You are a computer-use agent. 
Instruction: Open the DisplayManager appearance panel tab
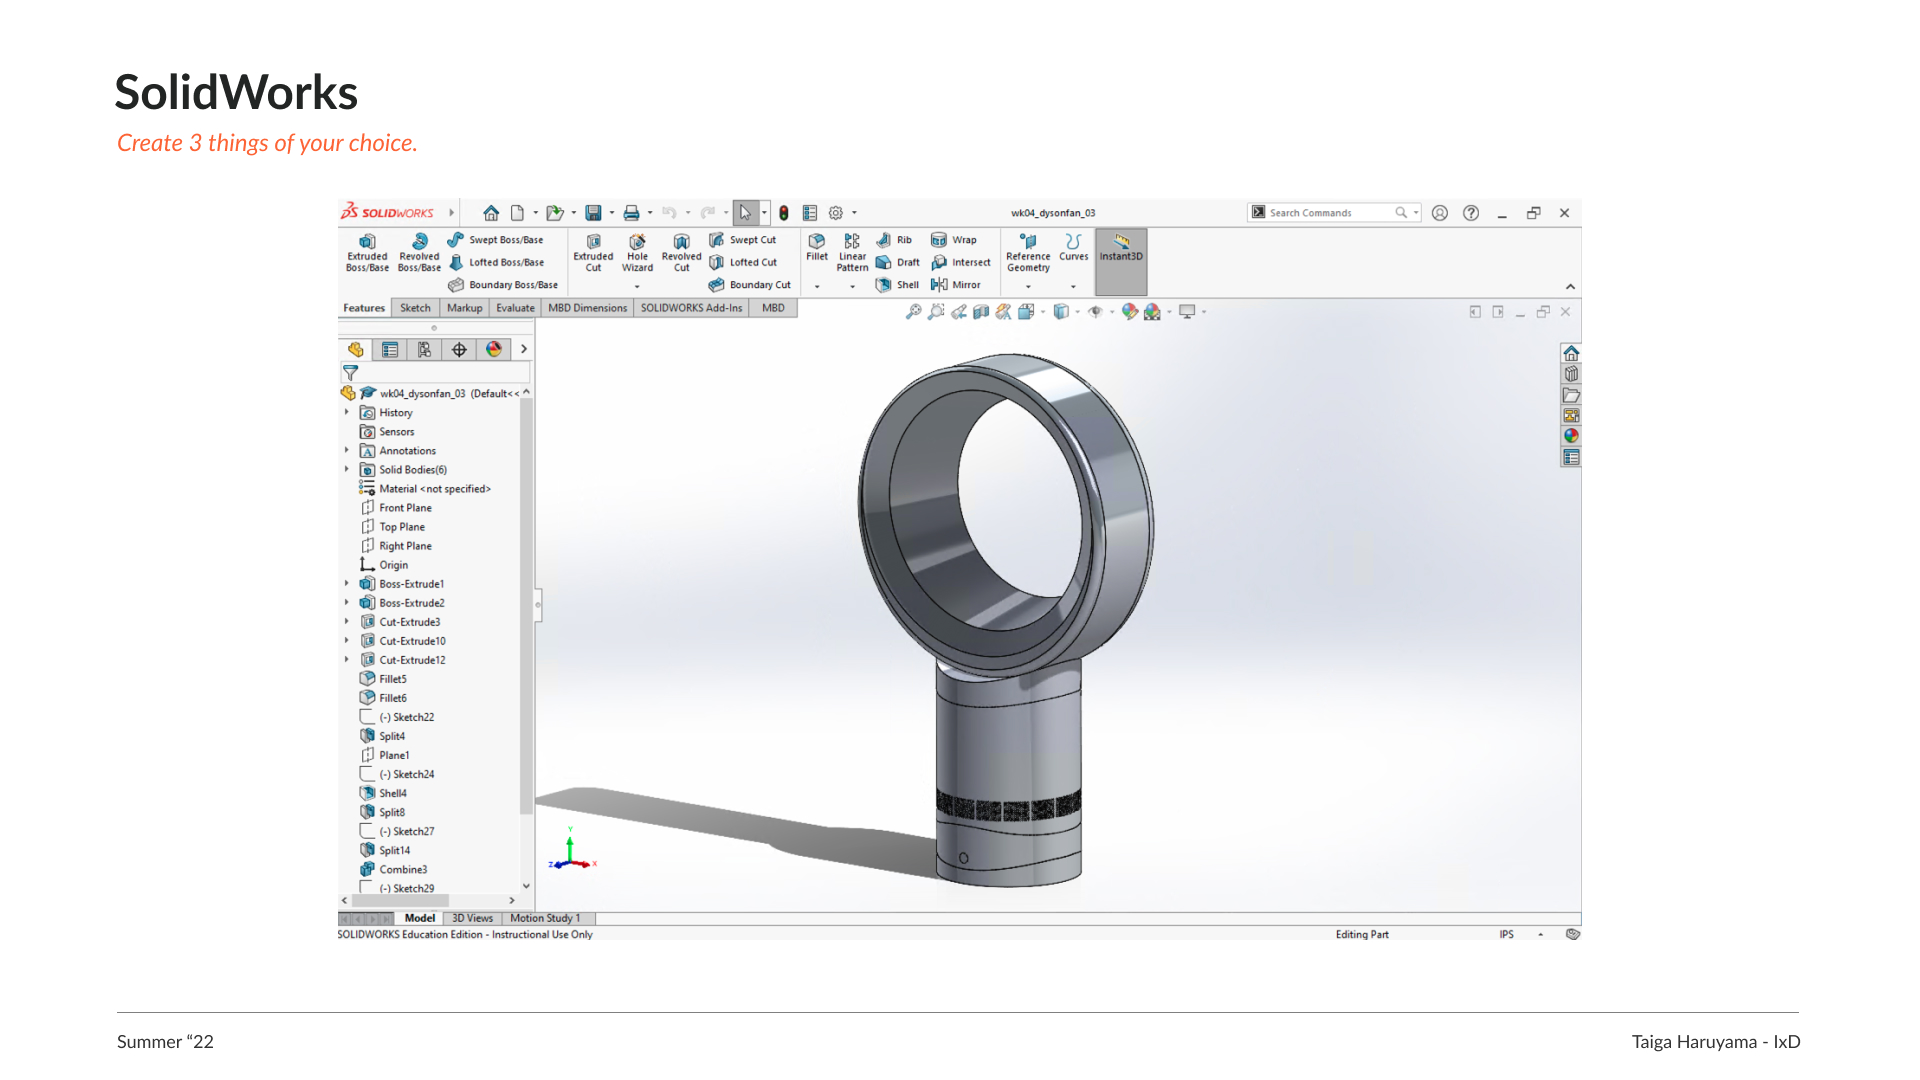(494, 350)
